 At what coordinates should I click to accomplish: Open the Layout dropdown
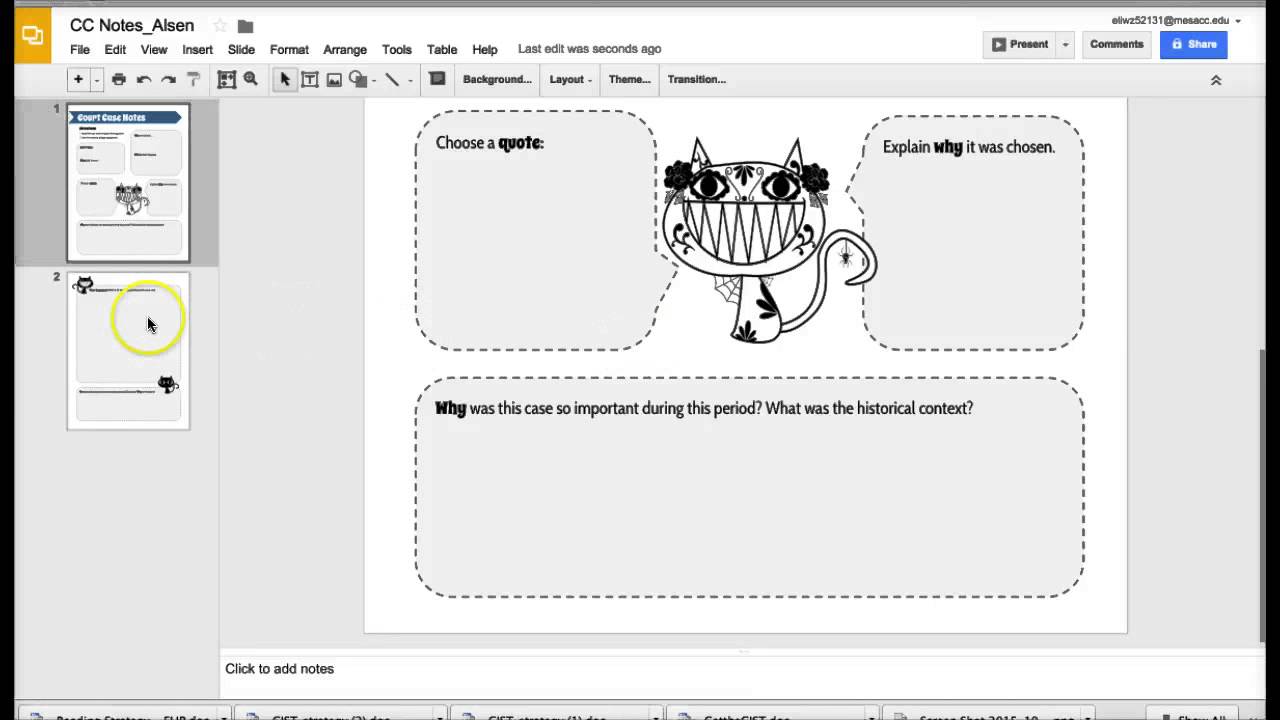pos(570,80)
